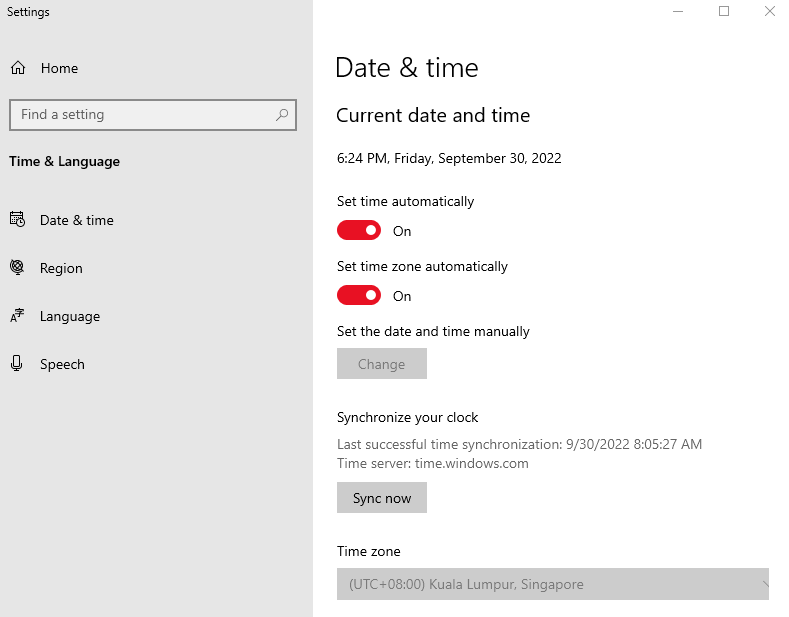
Task: Click the Date & time page title
Action: [407, 67]
